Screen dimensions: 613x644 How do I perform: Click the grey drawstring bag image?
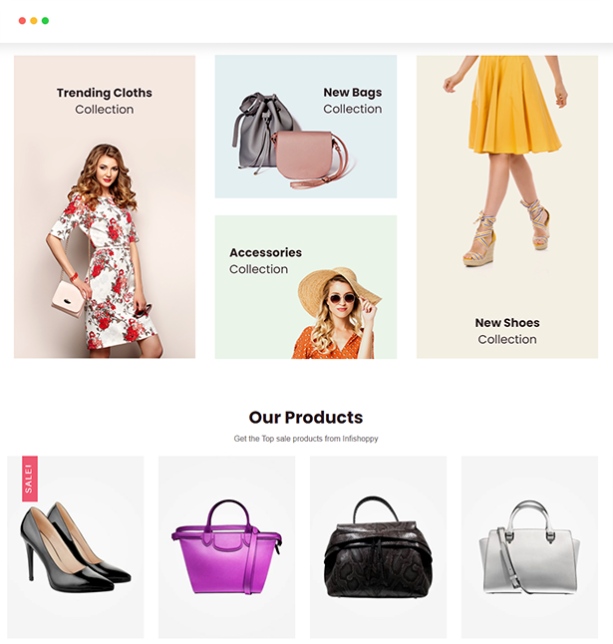[x=263, y=131]
